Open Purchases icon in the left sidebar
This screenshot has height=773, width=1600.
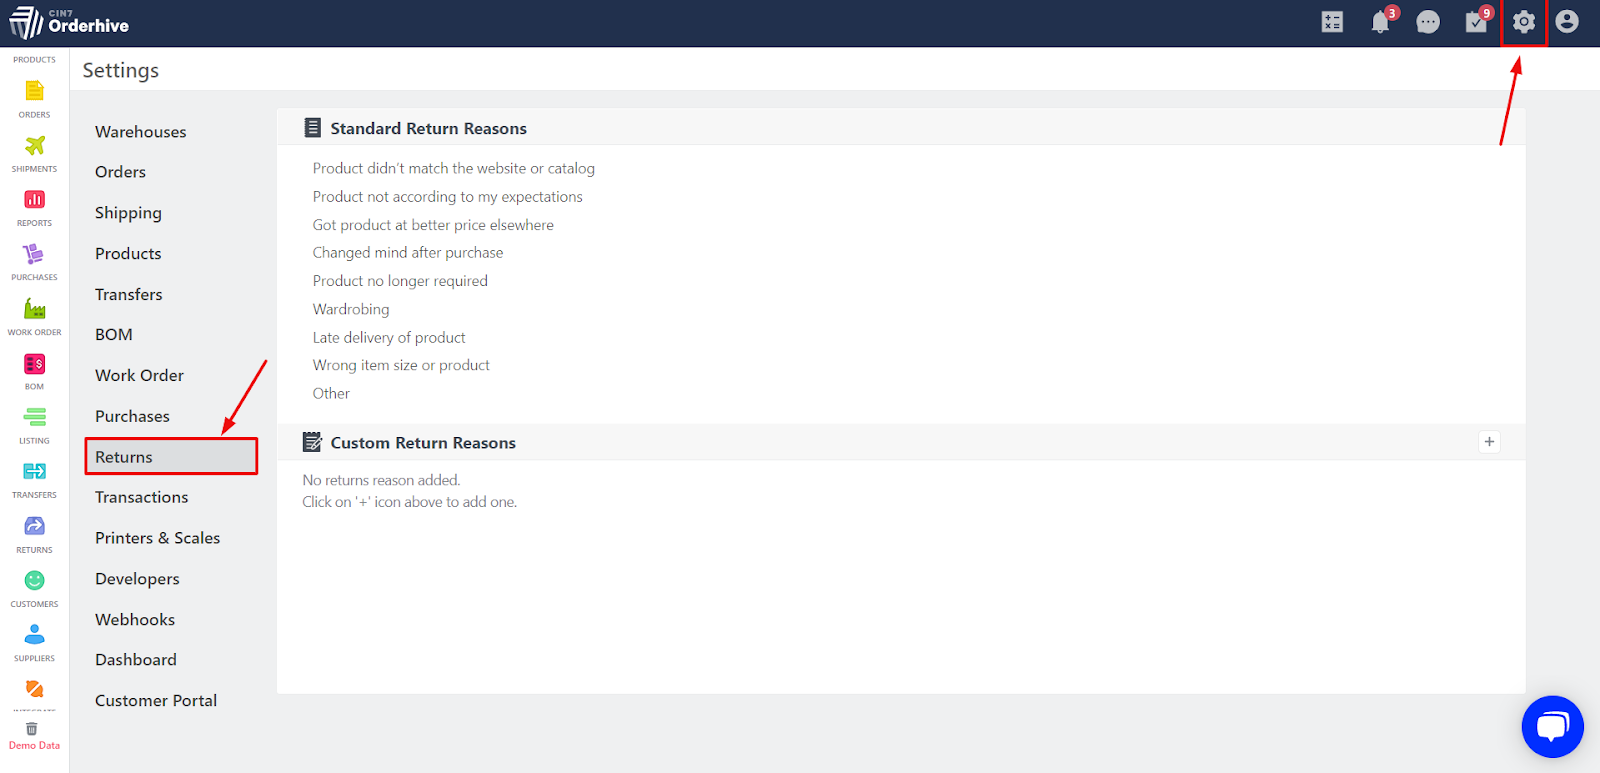34,254
